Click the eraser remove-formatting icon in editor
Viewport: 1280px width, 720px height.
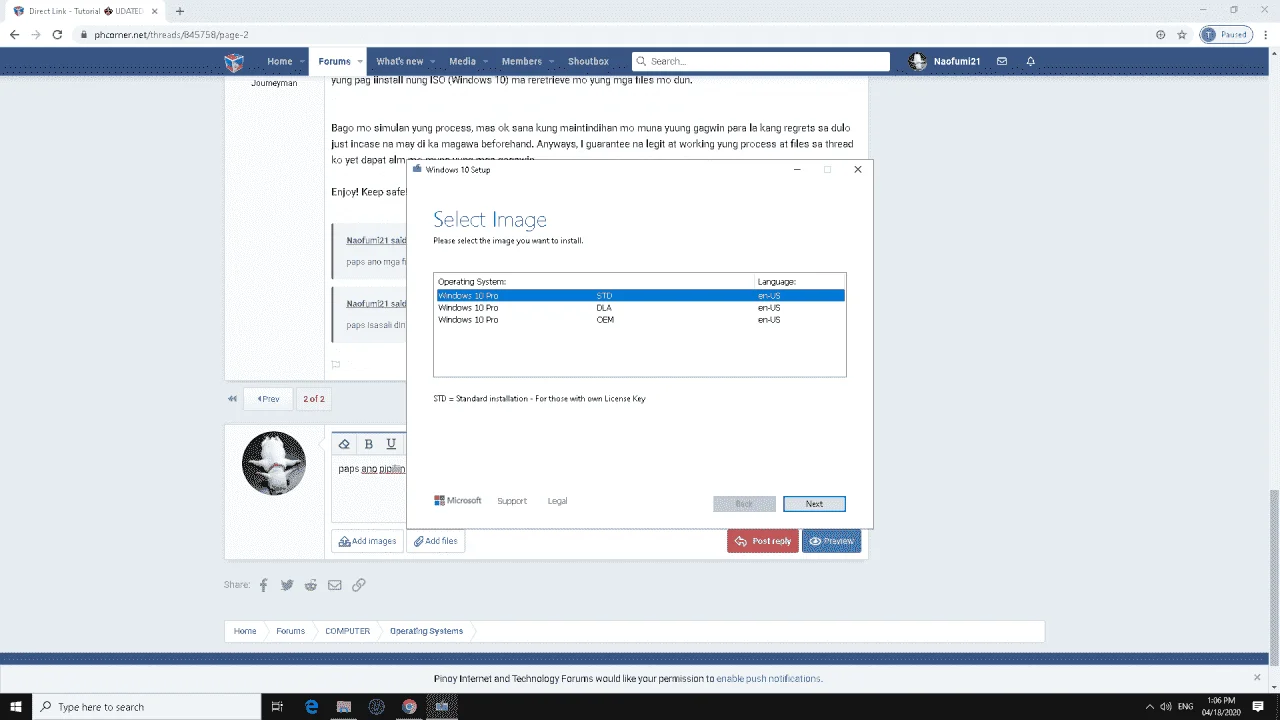[344, 444]
